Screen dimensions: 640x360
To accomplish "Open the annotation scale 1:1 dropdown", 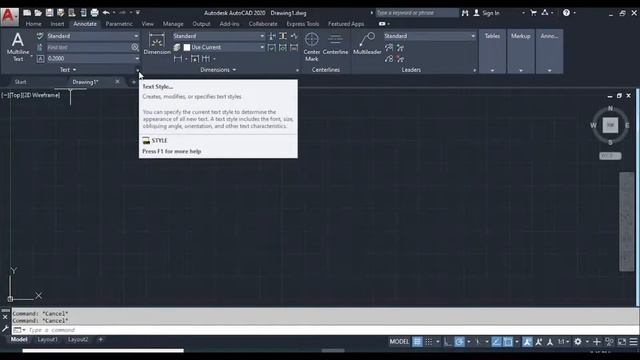I will (x=563, y=342).
